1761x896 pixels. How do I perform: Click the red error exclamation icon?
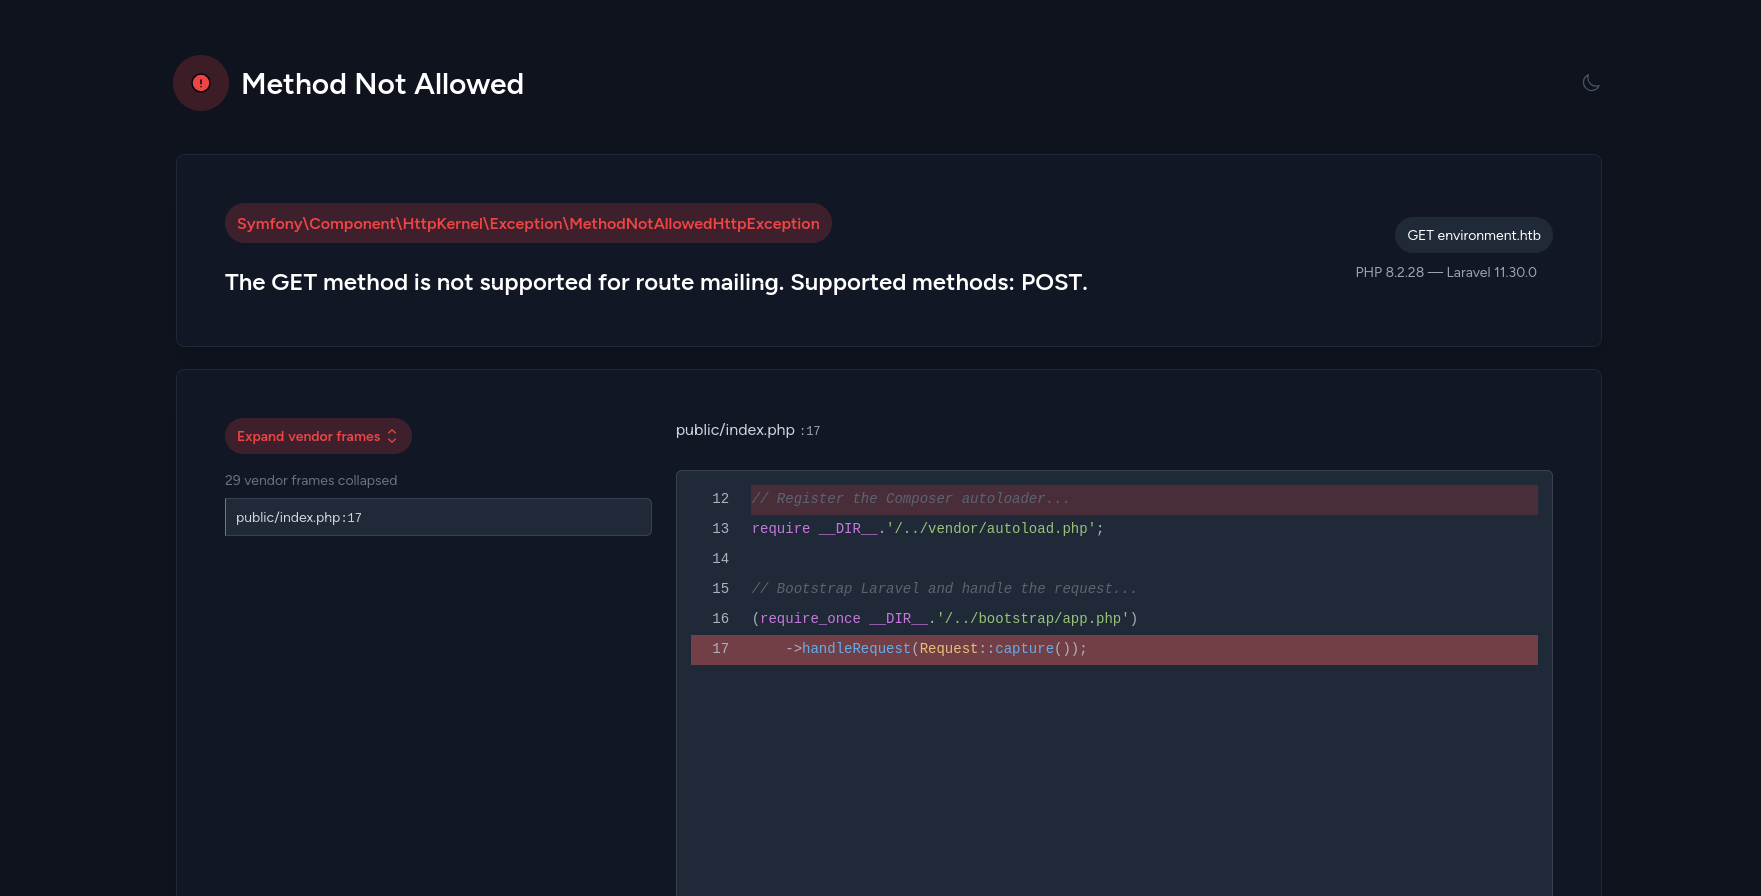tap(201, 83)
